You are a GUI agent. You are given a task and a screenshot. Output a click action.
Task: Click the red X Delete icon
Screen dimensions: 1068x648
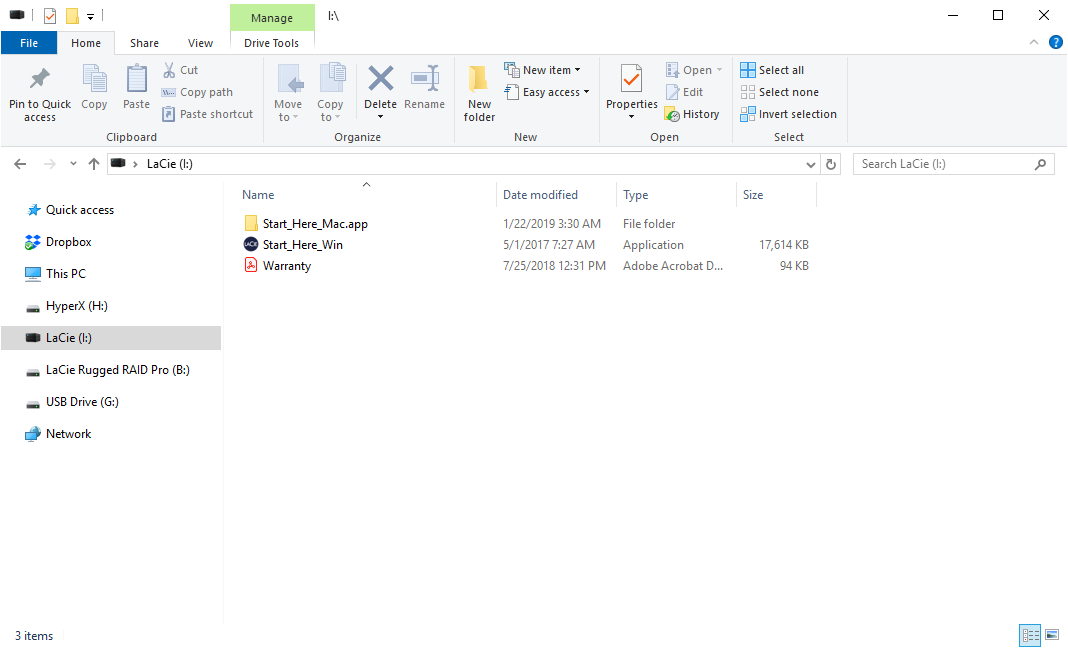point(380,80)
